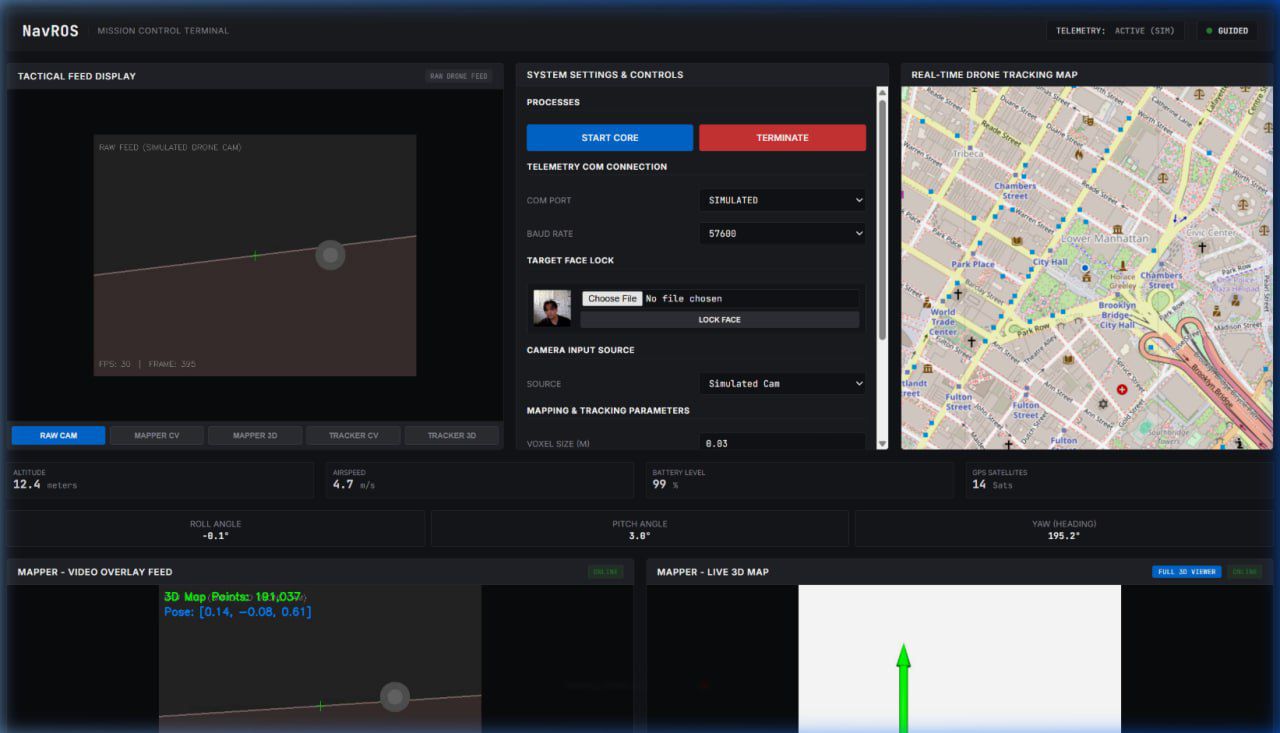Select the TRACKER CV tab
The height and width of the screenshot is (733, 1280).
[353, 435]
